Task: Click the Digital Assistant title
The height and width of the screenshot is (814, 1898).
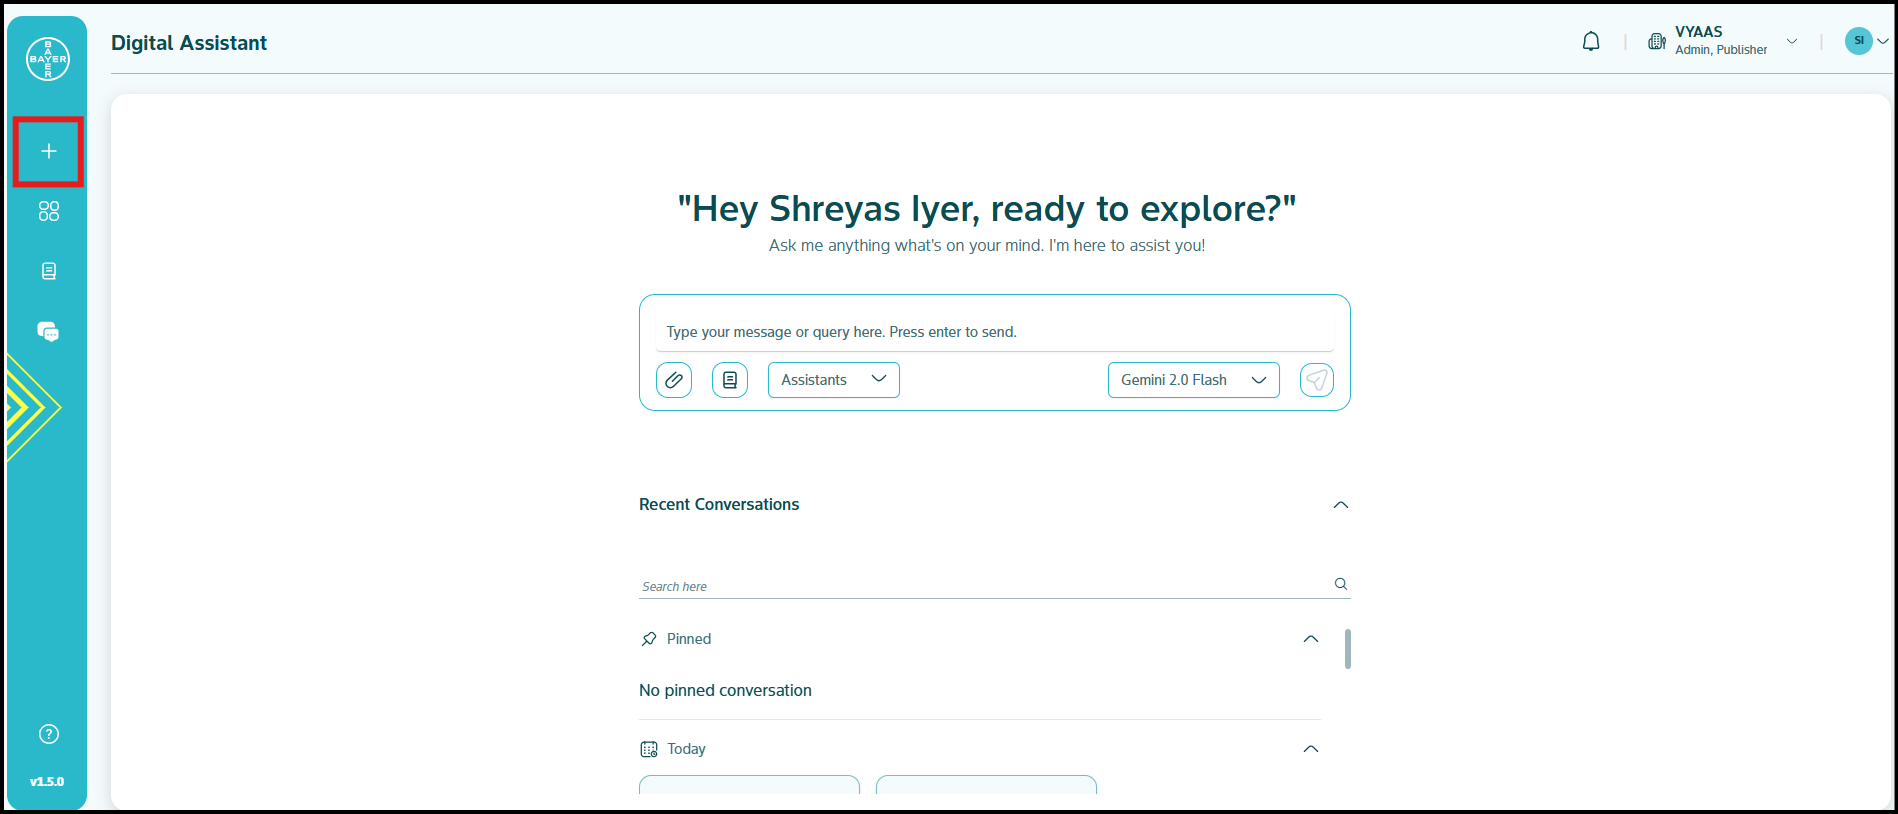Action: [189, 43]
